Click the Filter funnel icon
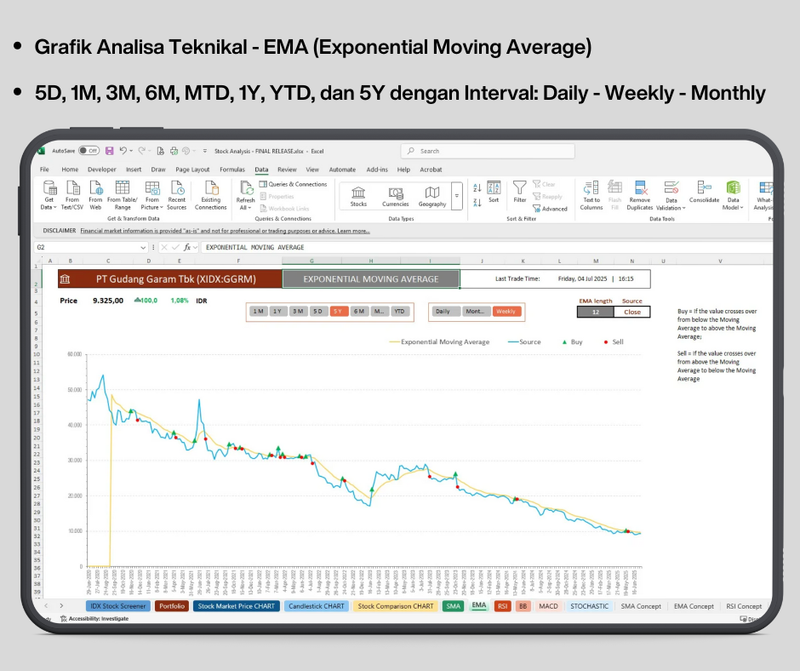 519,192
